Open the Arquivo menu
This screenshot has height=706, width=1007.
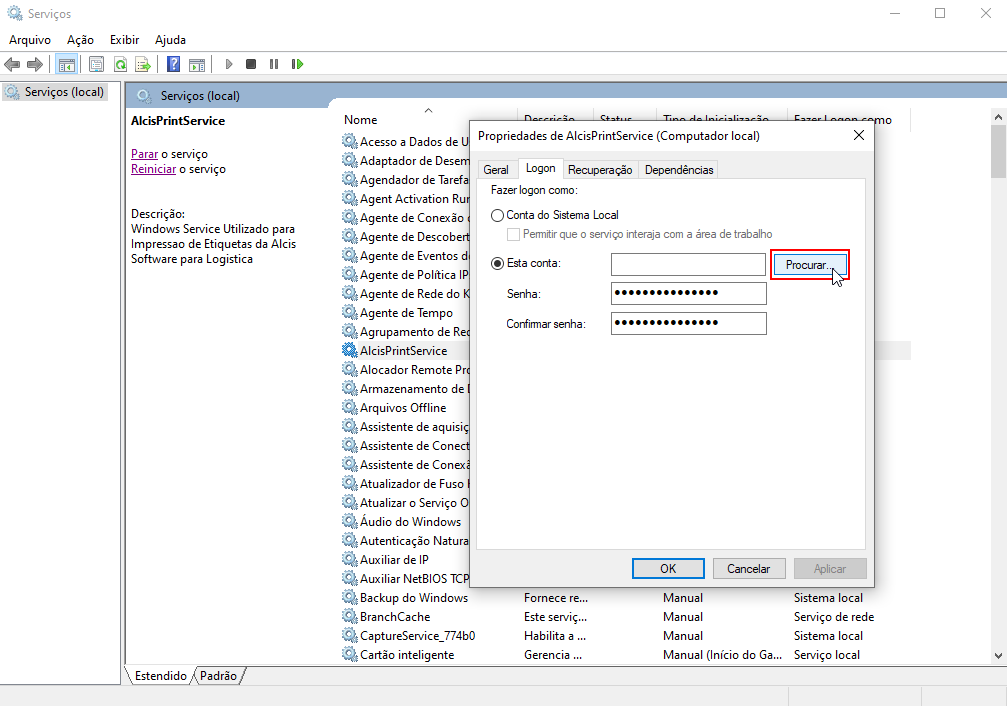tap(30, 40)
